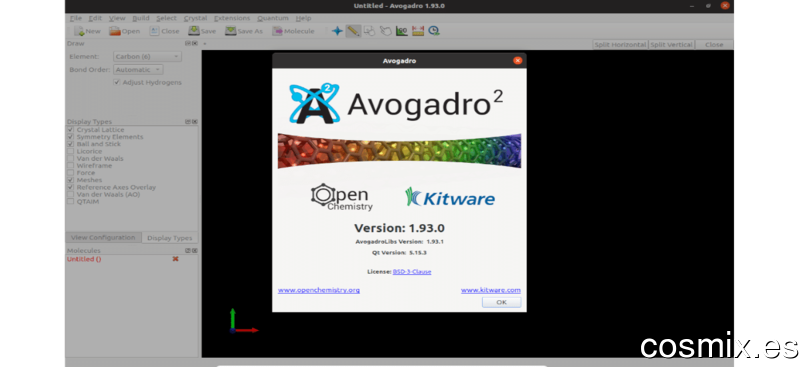Open the Animation clock tool
This screenshot has height=367, width=800.
434,31
